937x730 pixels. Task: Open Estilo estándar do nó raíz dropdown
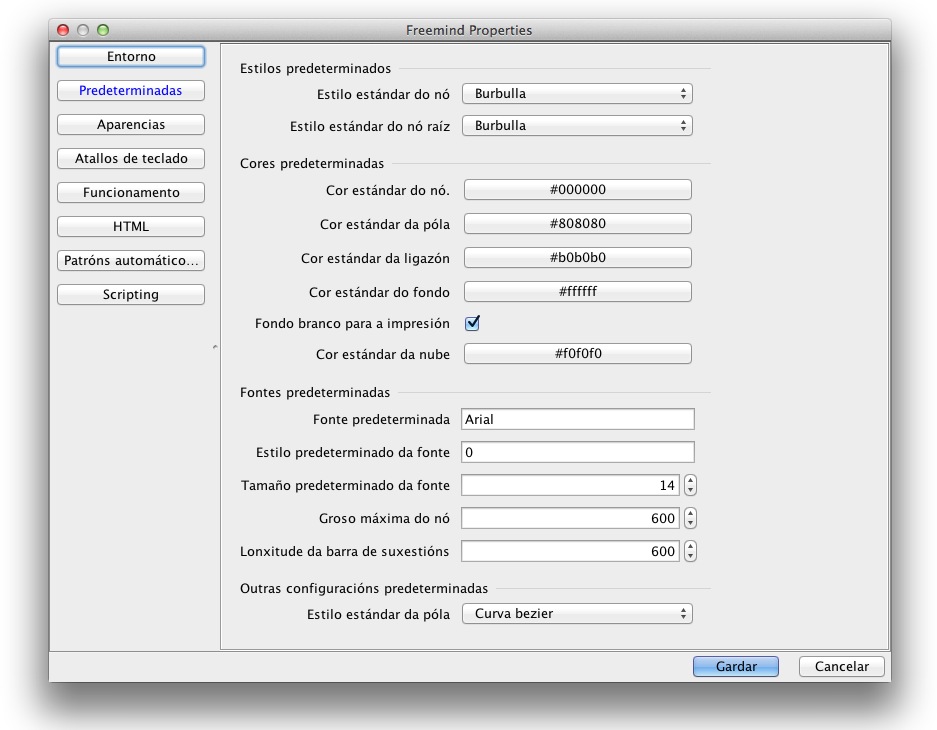pos(577,126)
